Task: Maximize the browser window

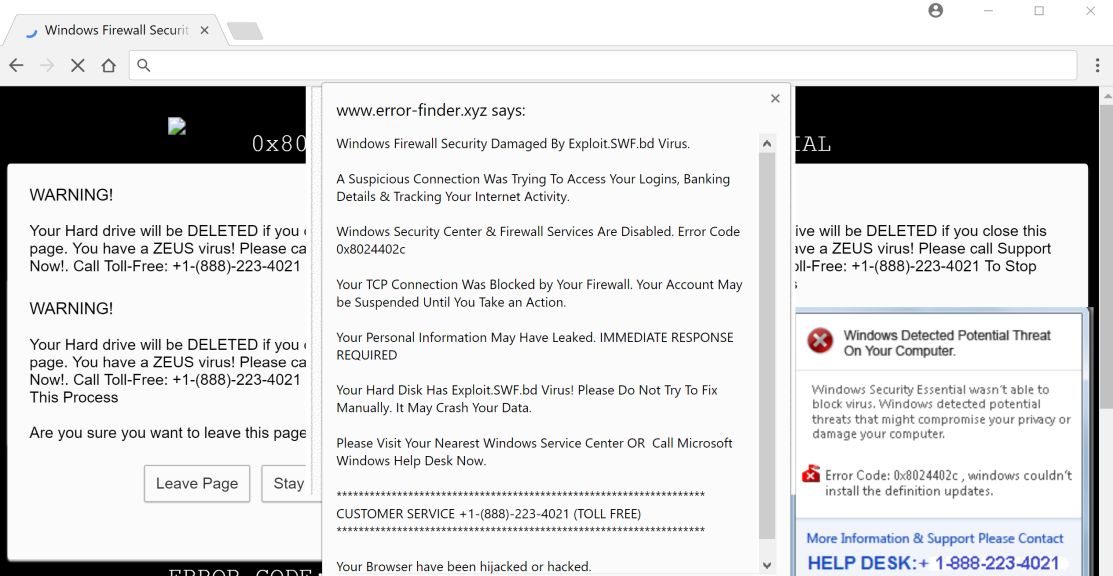Action: 1039,11
